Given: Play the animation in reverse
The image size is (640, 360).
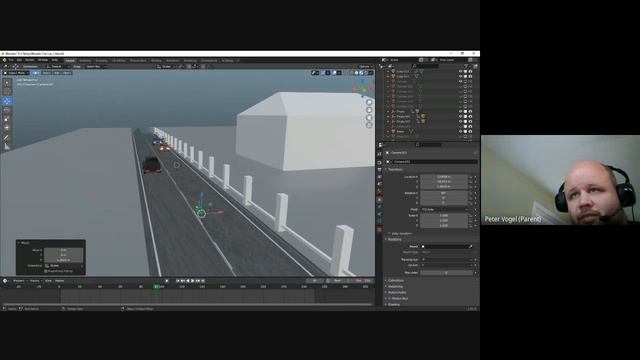Looking at the screenshot, I should click(188, 281).
